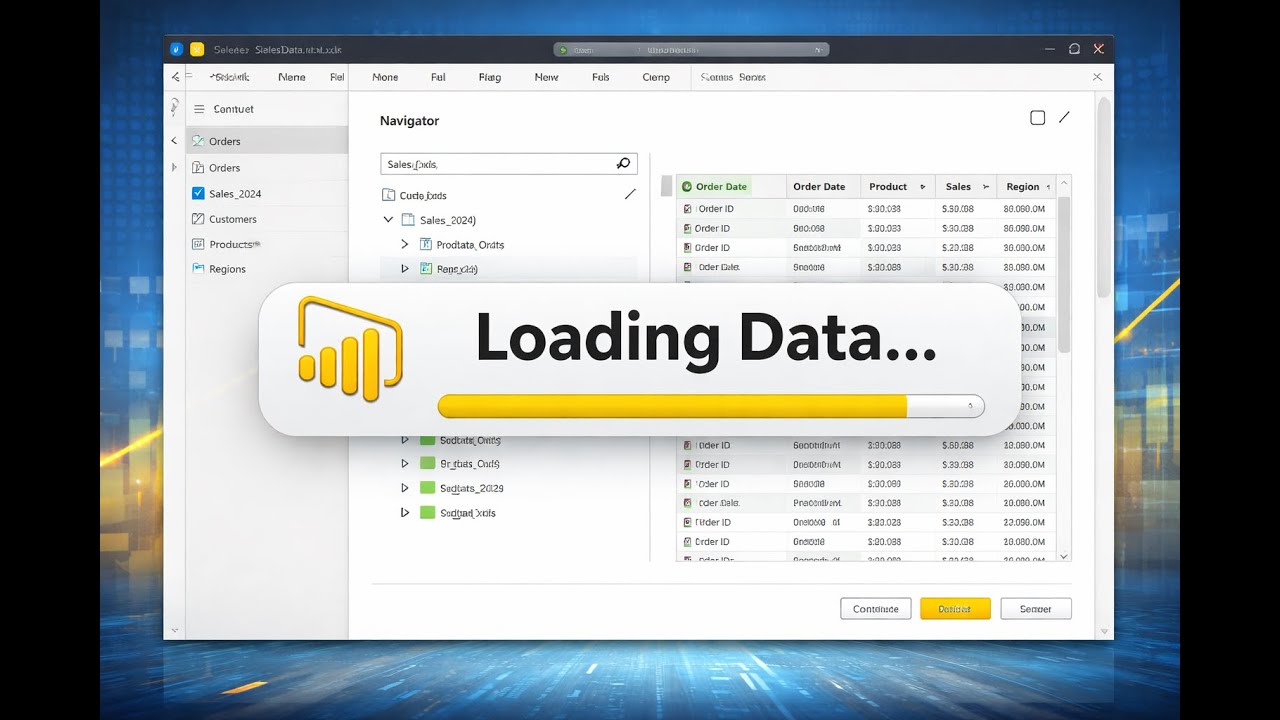Expand the Sodtats_2029 tree item

point(405,488)
